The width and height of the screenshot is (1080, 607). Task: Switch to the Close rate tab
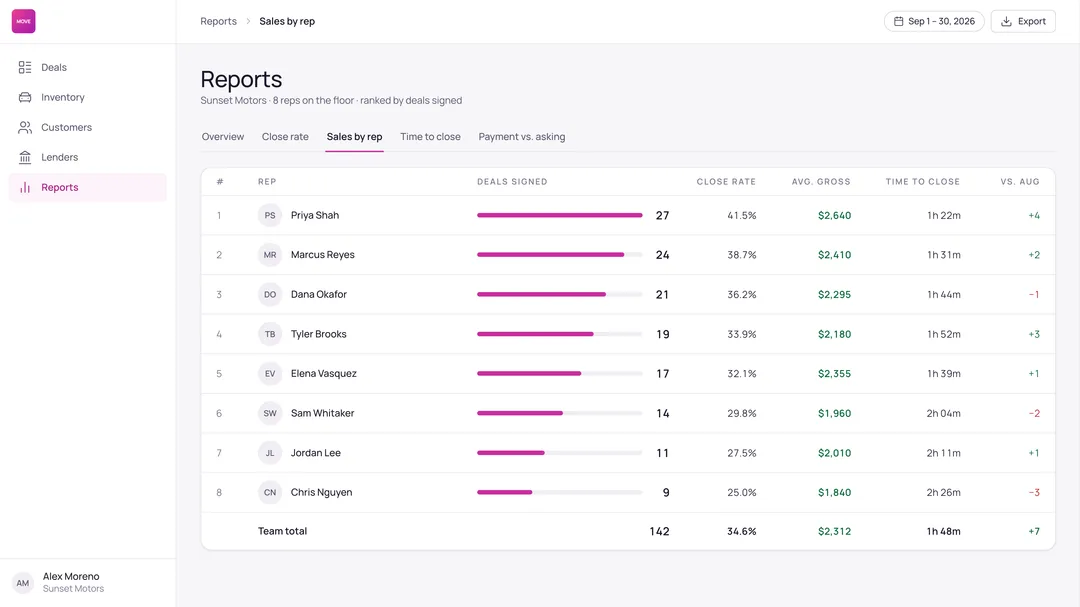tap(285, 136)
